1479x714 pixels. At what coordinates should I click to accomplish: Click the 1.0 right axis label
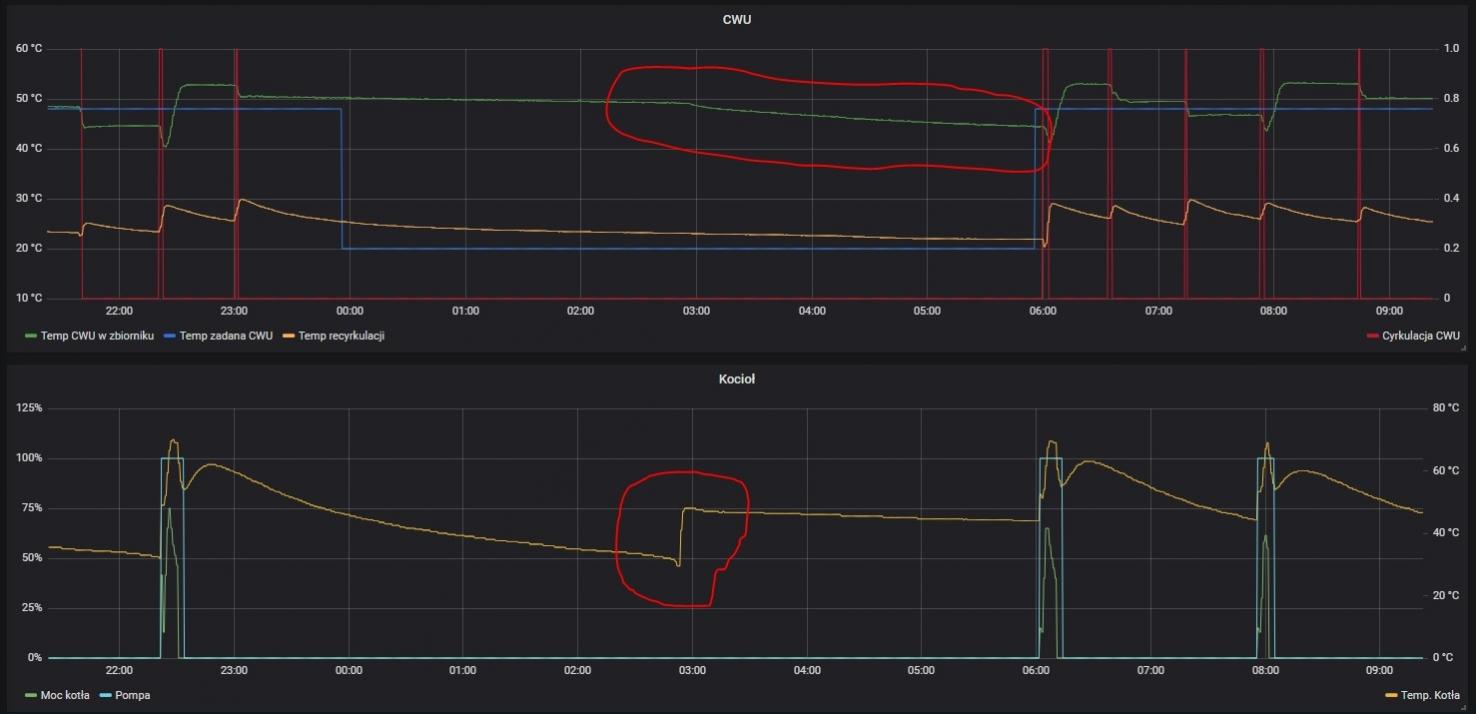(x=1451, y=48)
